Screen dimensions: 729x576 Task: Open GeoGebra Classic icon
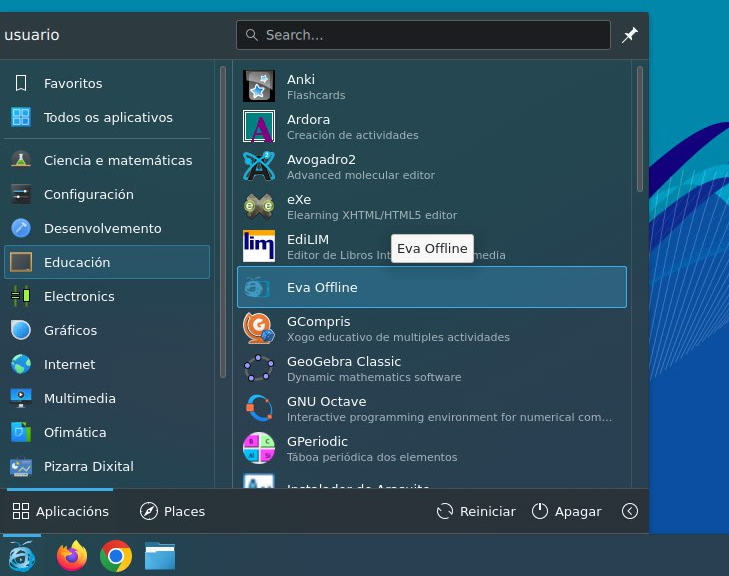(259, 368)
